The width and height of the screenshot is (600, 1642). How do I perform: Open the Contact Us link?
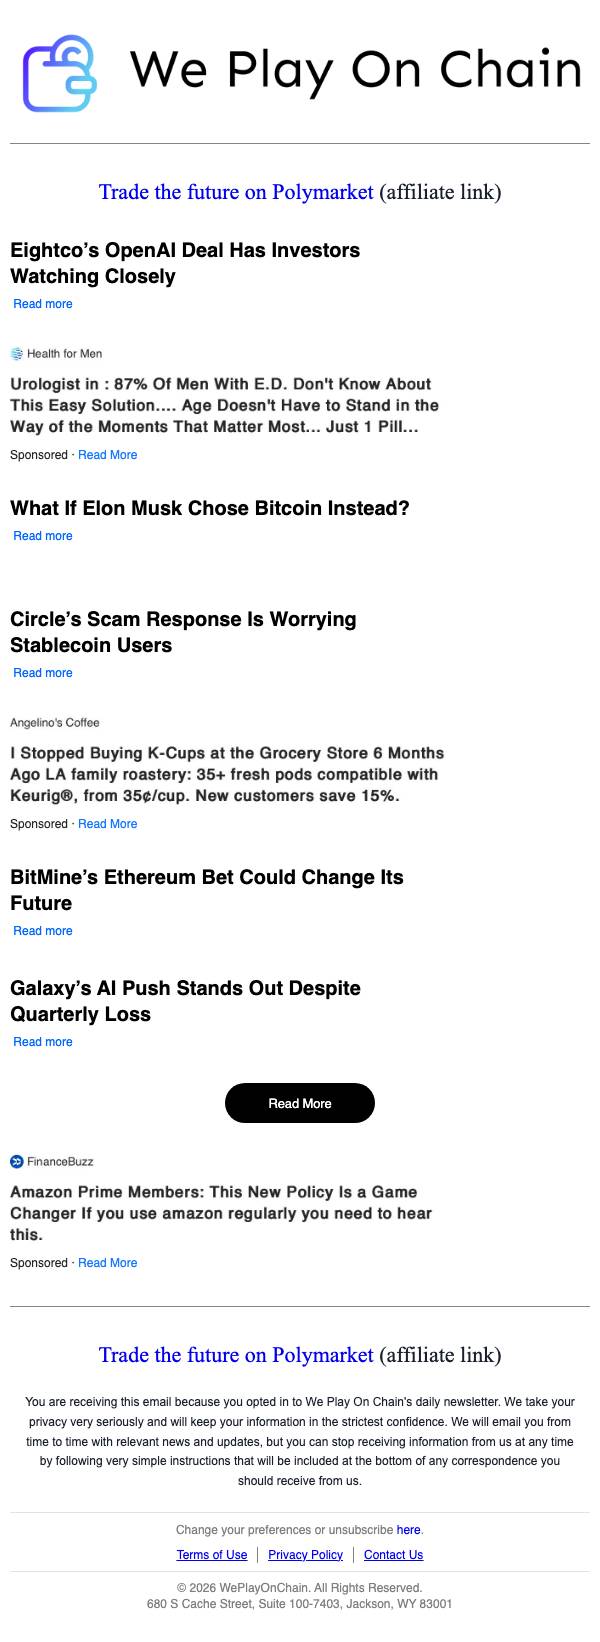pyautogui.click(x=393, y=1555)
